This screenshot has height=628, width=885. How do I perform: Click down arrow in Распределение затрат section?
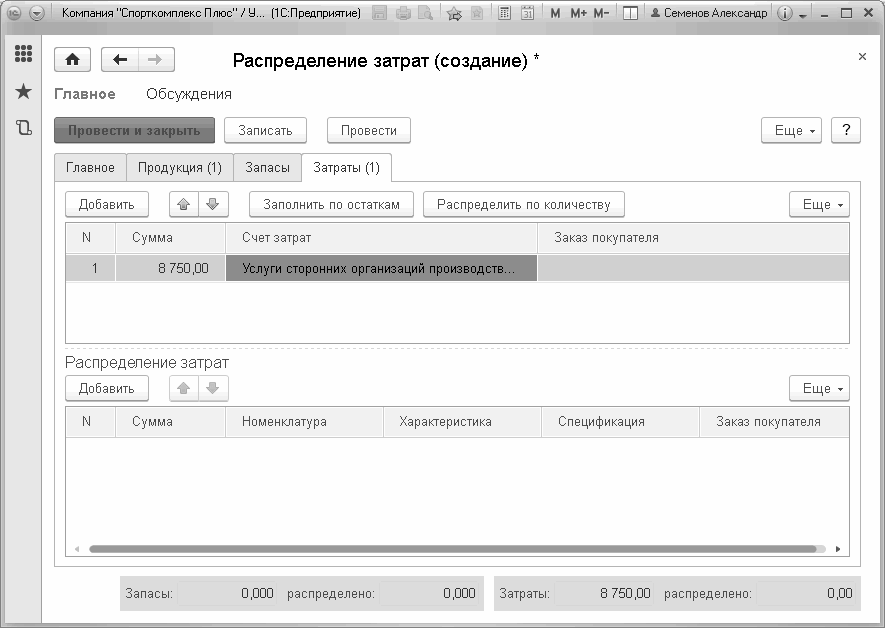pos(213,388)
